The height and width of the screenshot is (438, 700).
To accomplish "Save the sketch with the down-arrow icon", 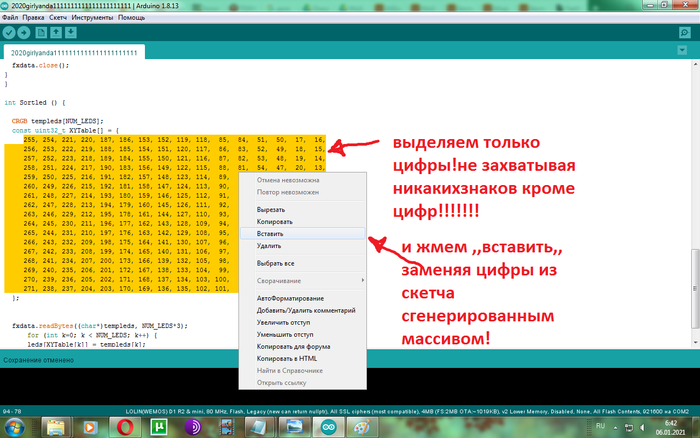I will click(71, 33).
